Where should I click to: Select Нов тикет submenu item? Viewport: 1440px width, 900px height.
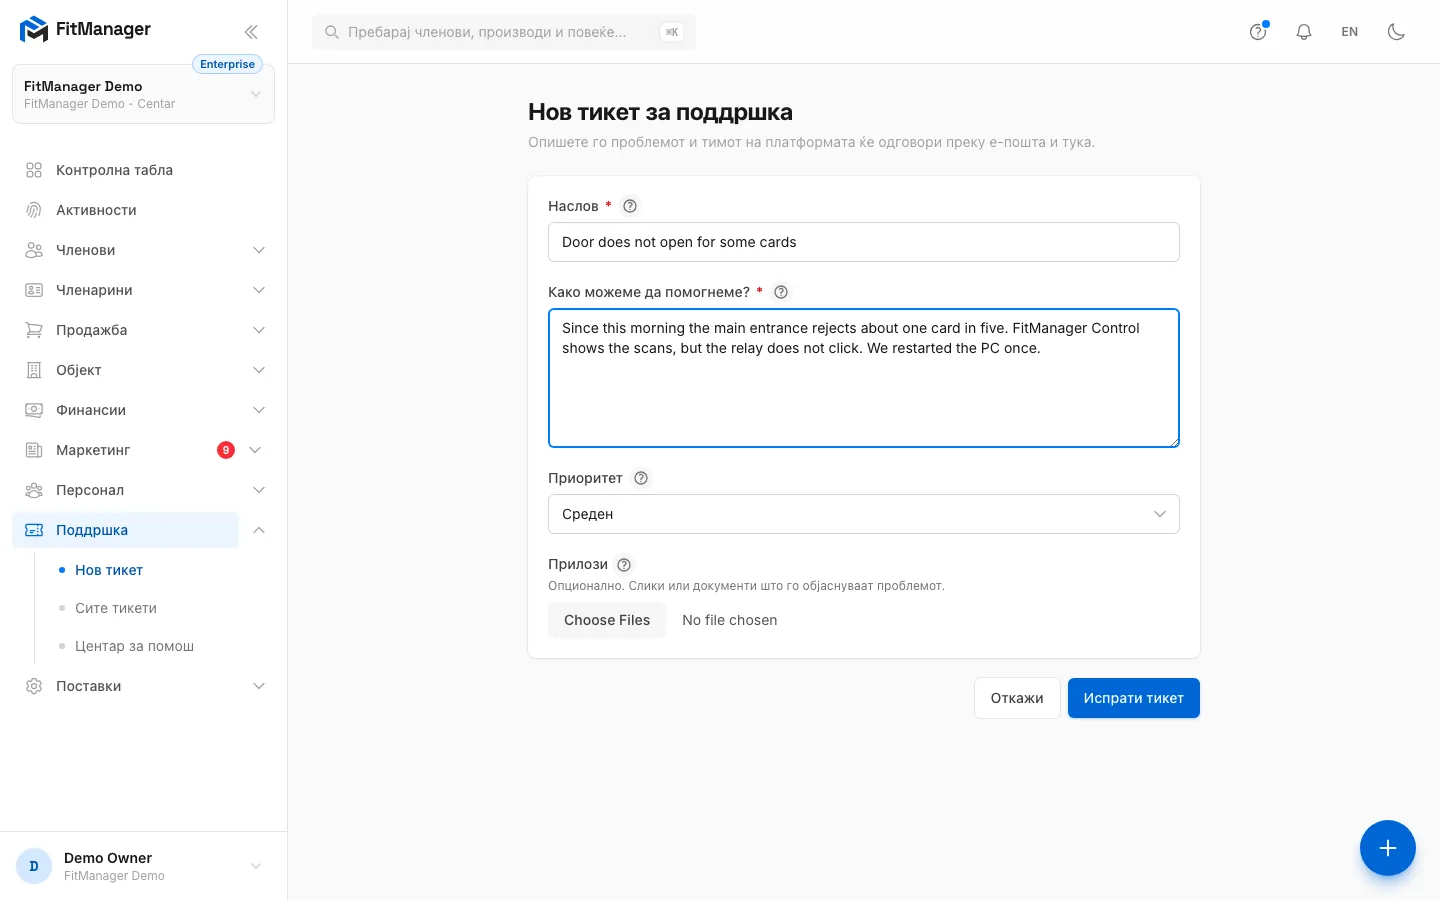pos(109,570)
